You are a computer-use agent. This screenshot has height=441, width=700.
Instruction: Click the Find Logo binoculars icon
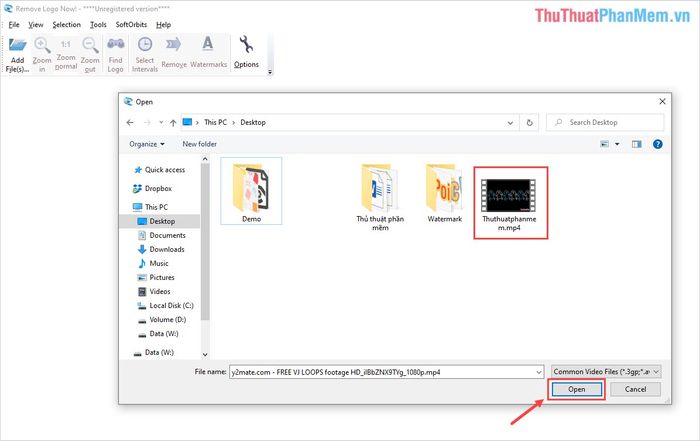pos(116,55)
